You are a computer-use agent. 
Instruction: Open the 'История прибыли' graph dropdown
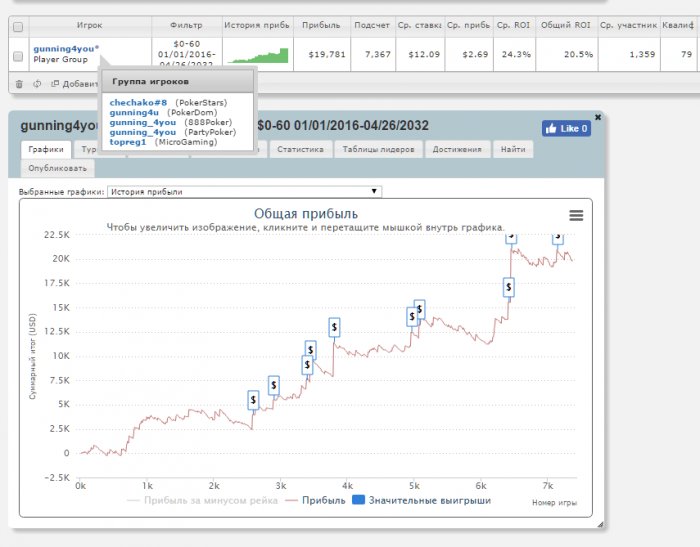coord(244,191)
